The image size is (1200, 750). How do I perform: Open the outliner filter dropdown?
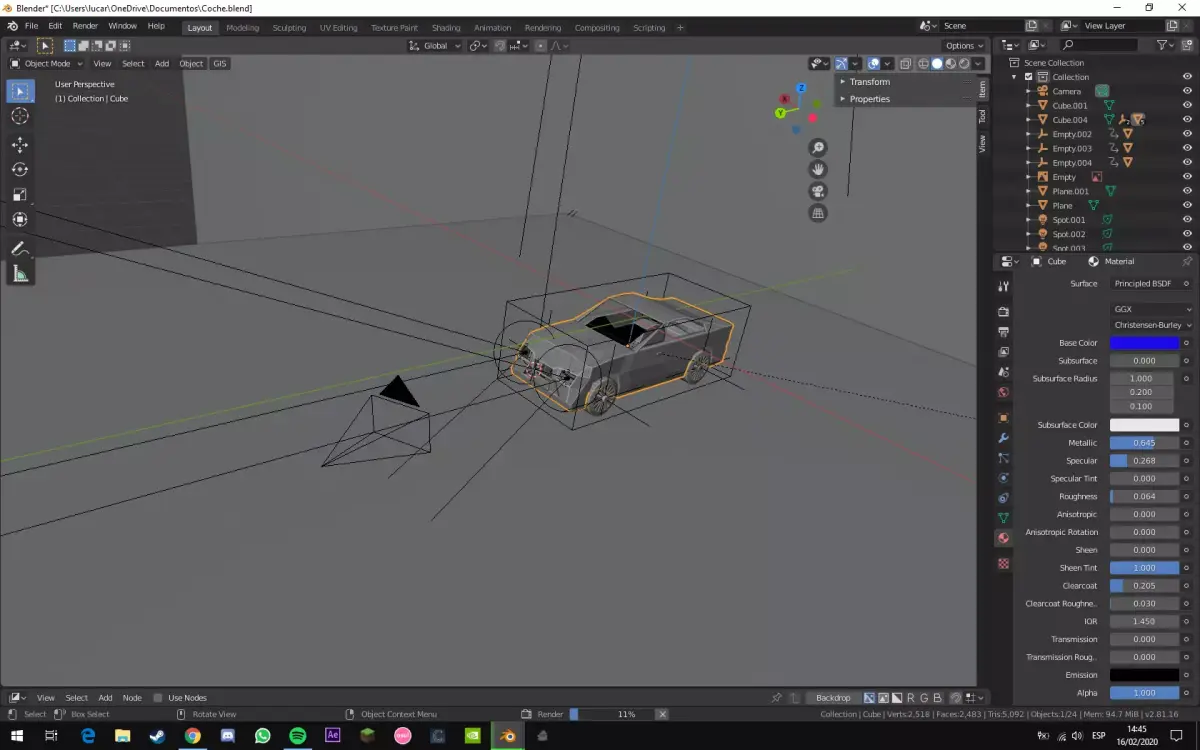(x=1165, y=45)
